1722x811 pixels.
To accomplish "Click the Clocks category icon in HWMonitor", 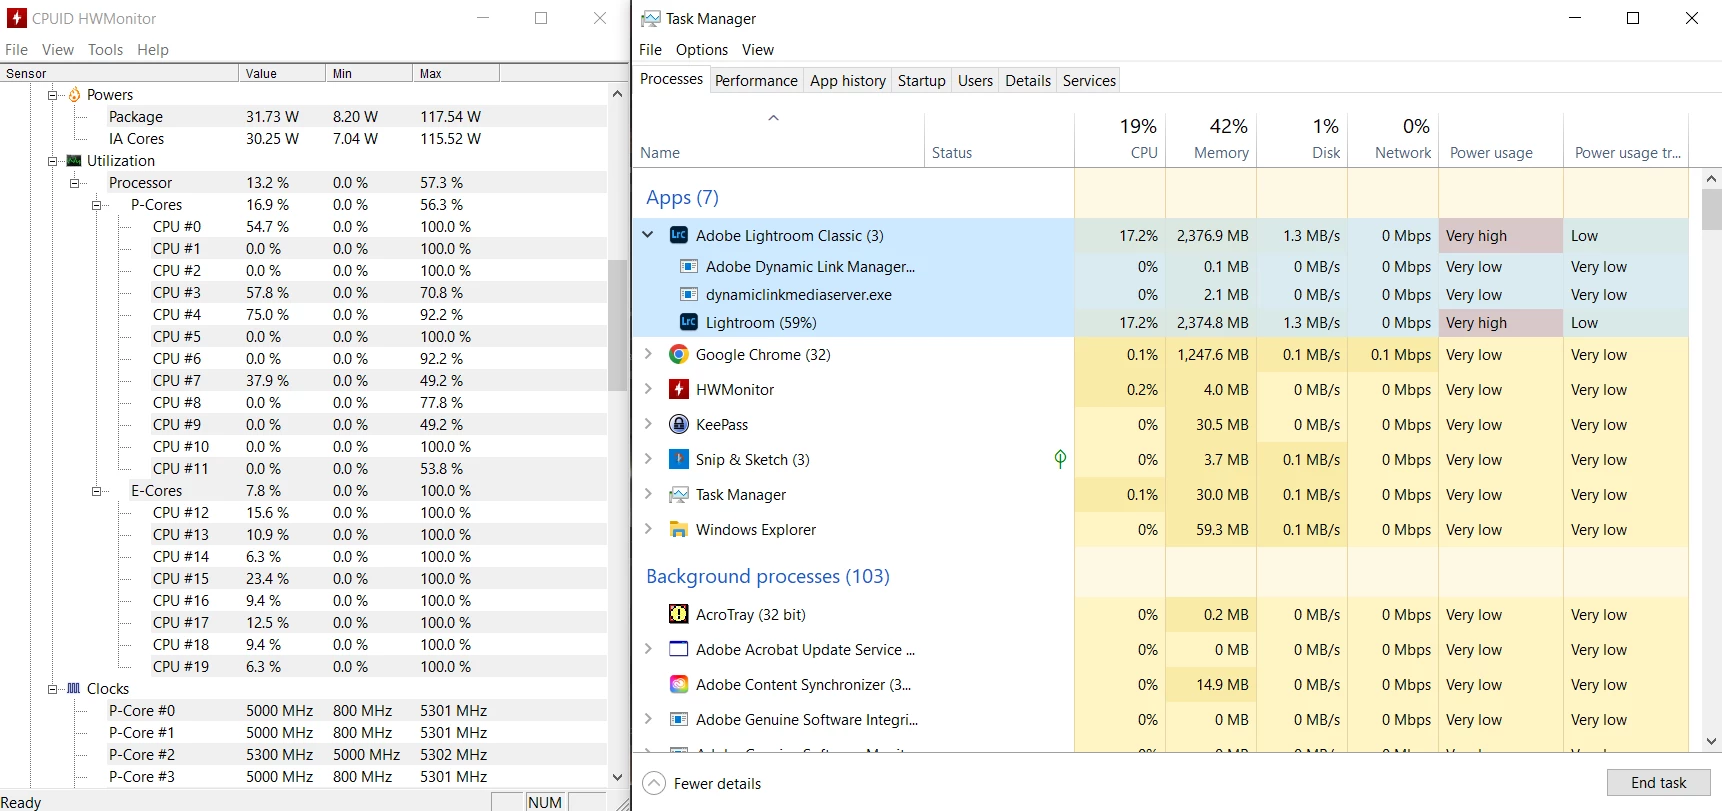I will 74,688.
